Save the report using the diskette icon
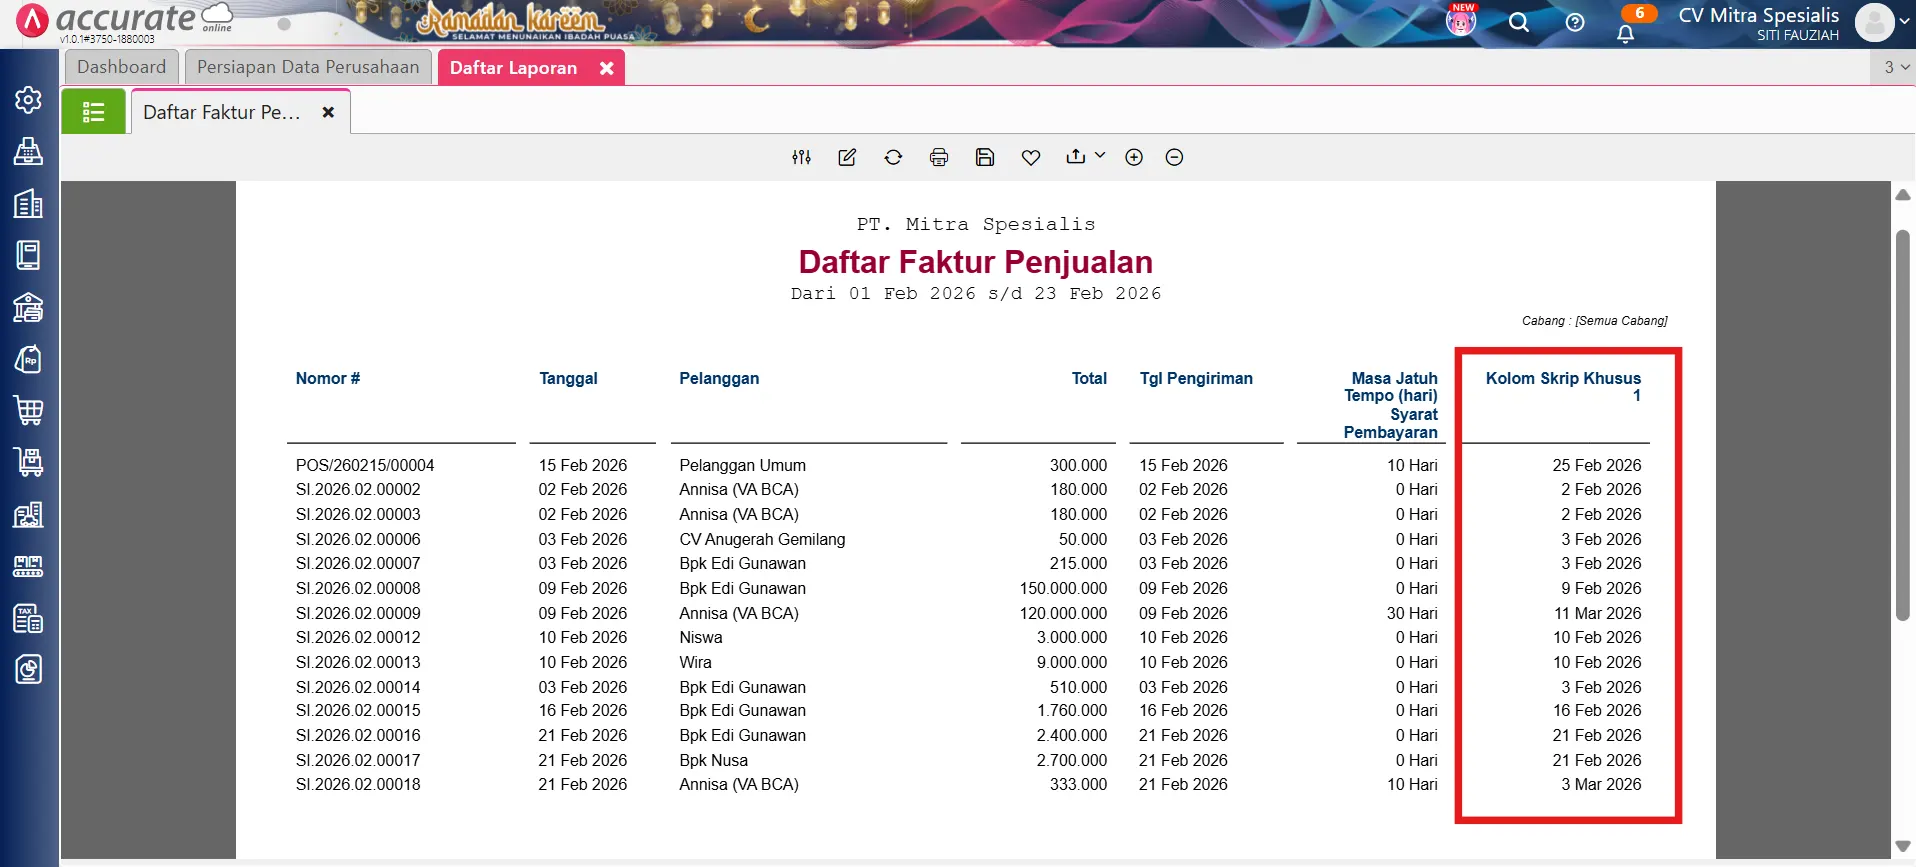This screenshot has height=867, width=1916. coord(985,157)
